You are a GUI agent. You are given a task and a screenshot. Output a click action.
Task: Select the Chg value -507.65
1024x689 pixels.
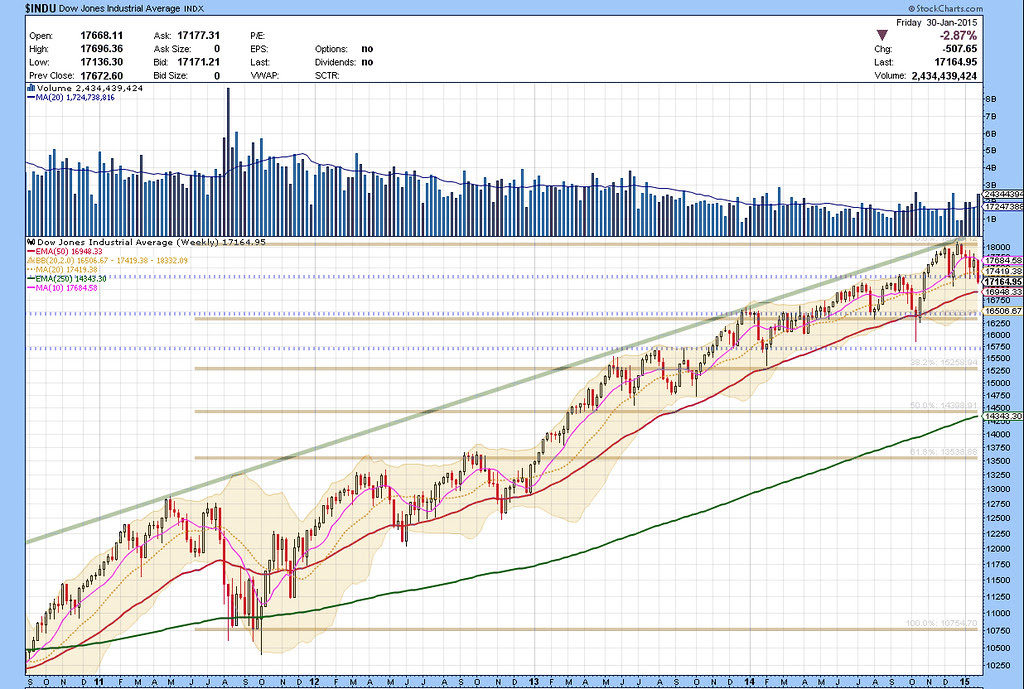click(x=959, y=49)
